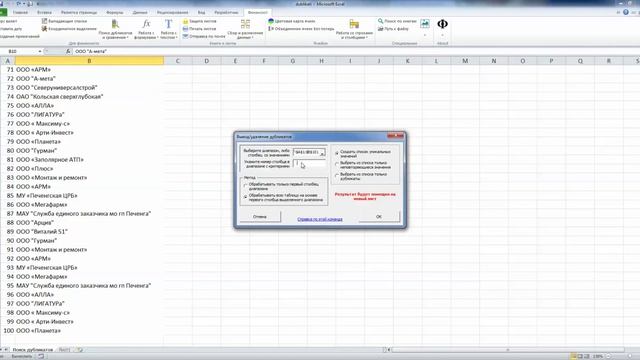Click cell ООО "Арция" in row 88
The image size is (640, 360).
click(89, 222)
